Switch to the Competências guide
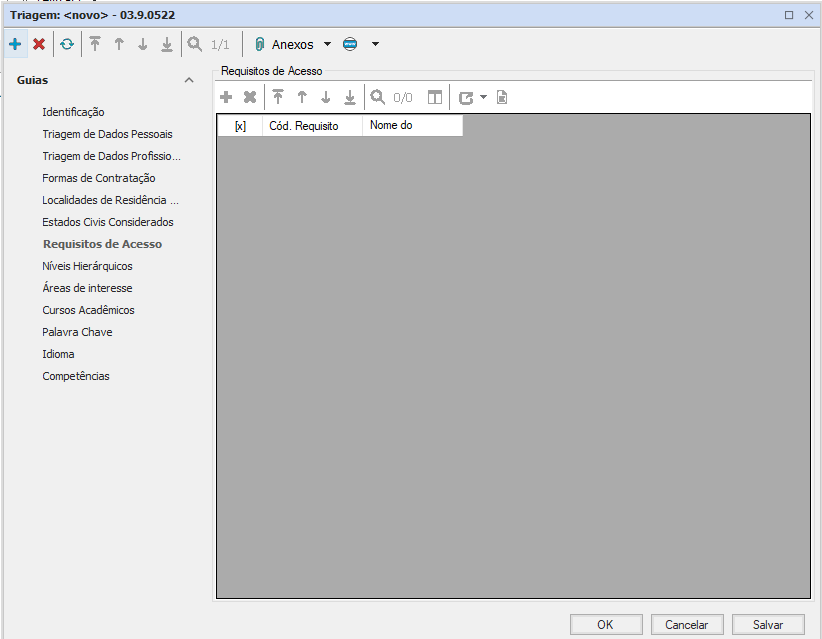This screenshot has height=639, width=822. pos(76,376)
